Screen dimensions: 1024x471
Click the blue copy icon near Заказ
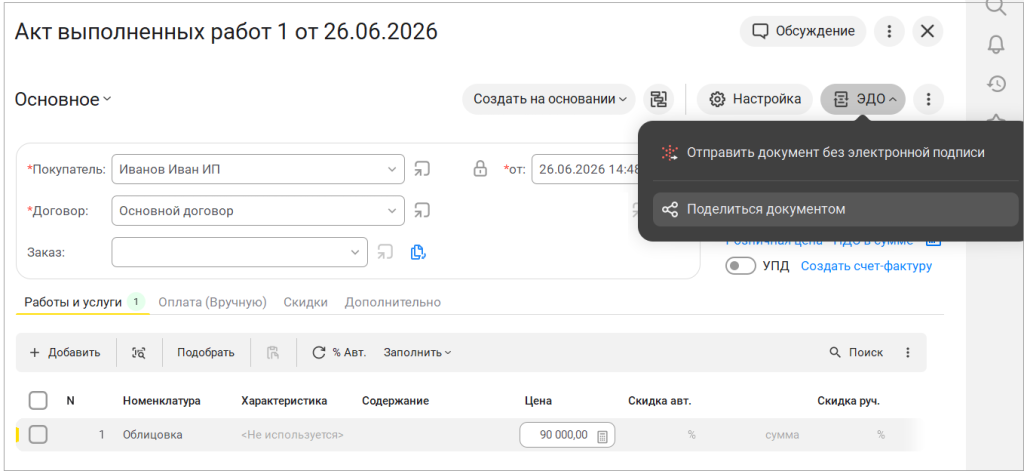[418, 252]
